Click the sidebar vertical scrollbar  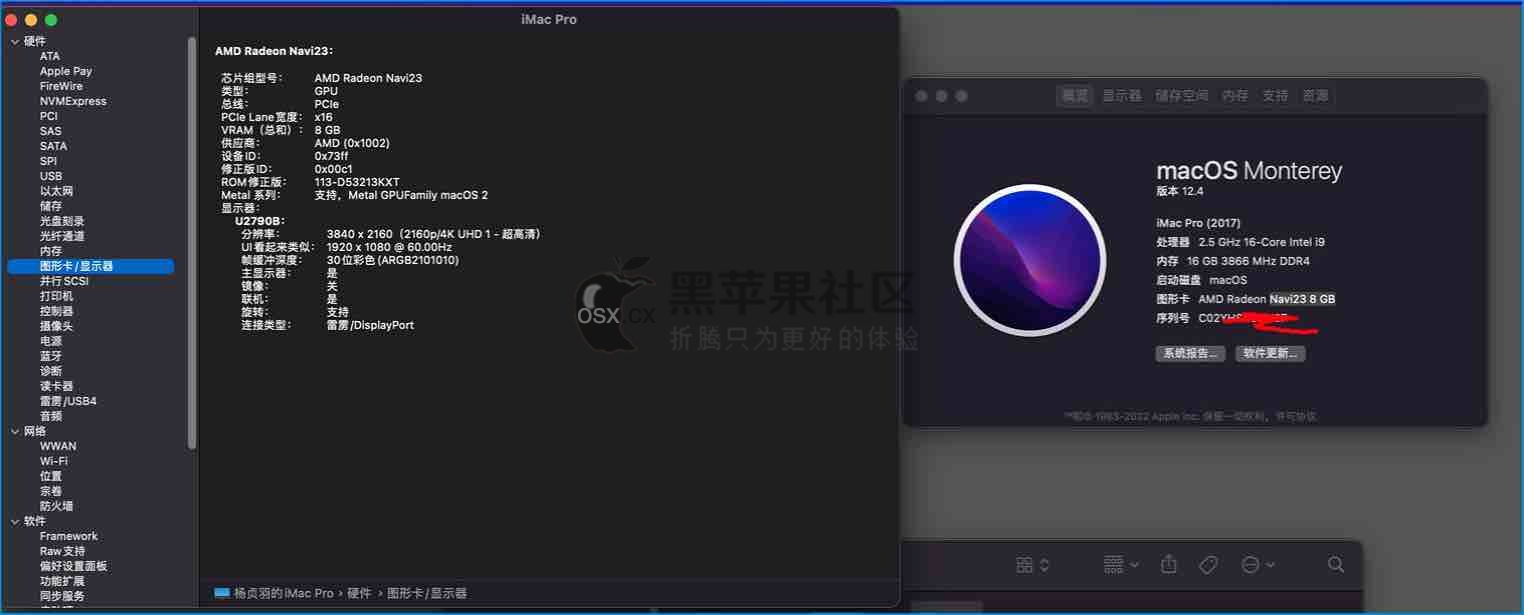(x=192, y=242)
